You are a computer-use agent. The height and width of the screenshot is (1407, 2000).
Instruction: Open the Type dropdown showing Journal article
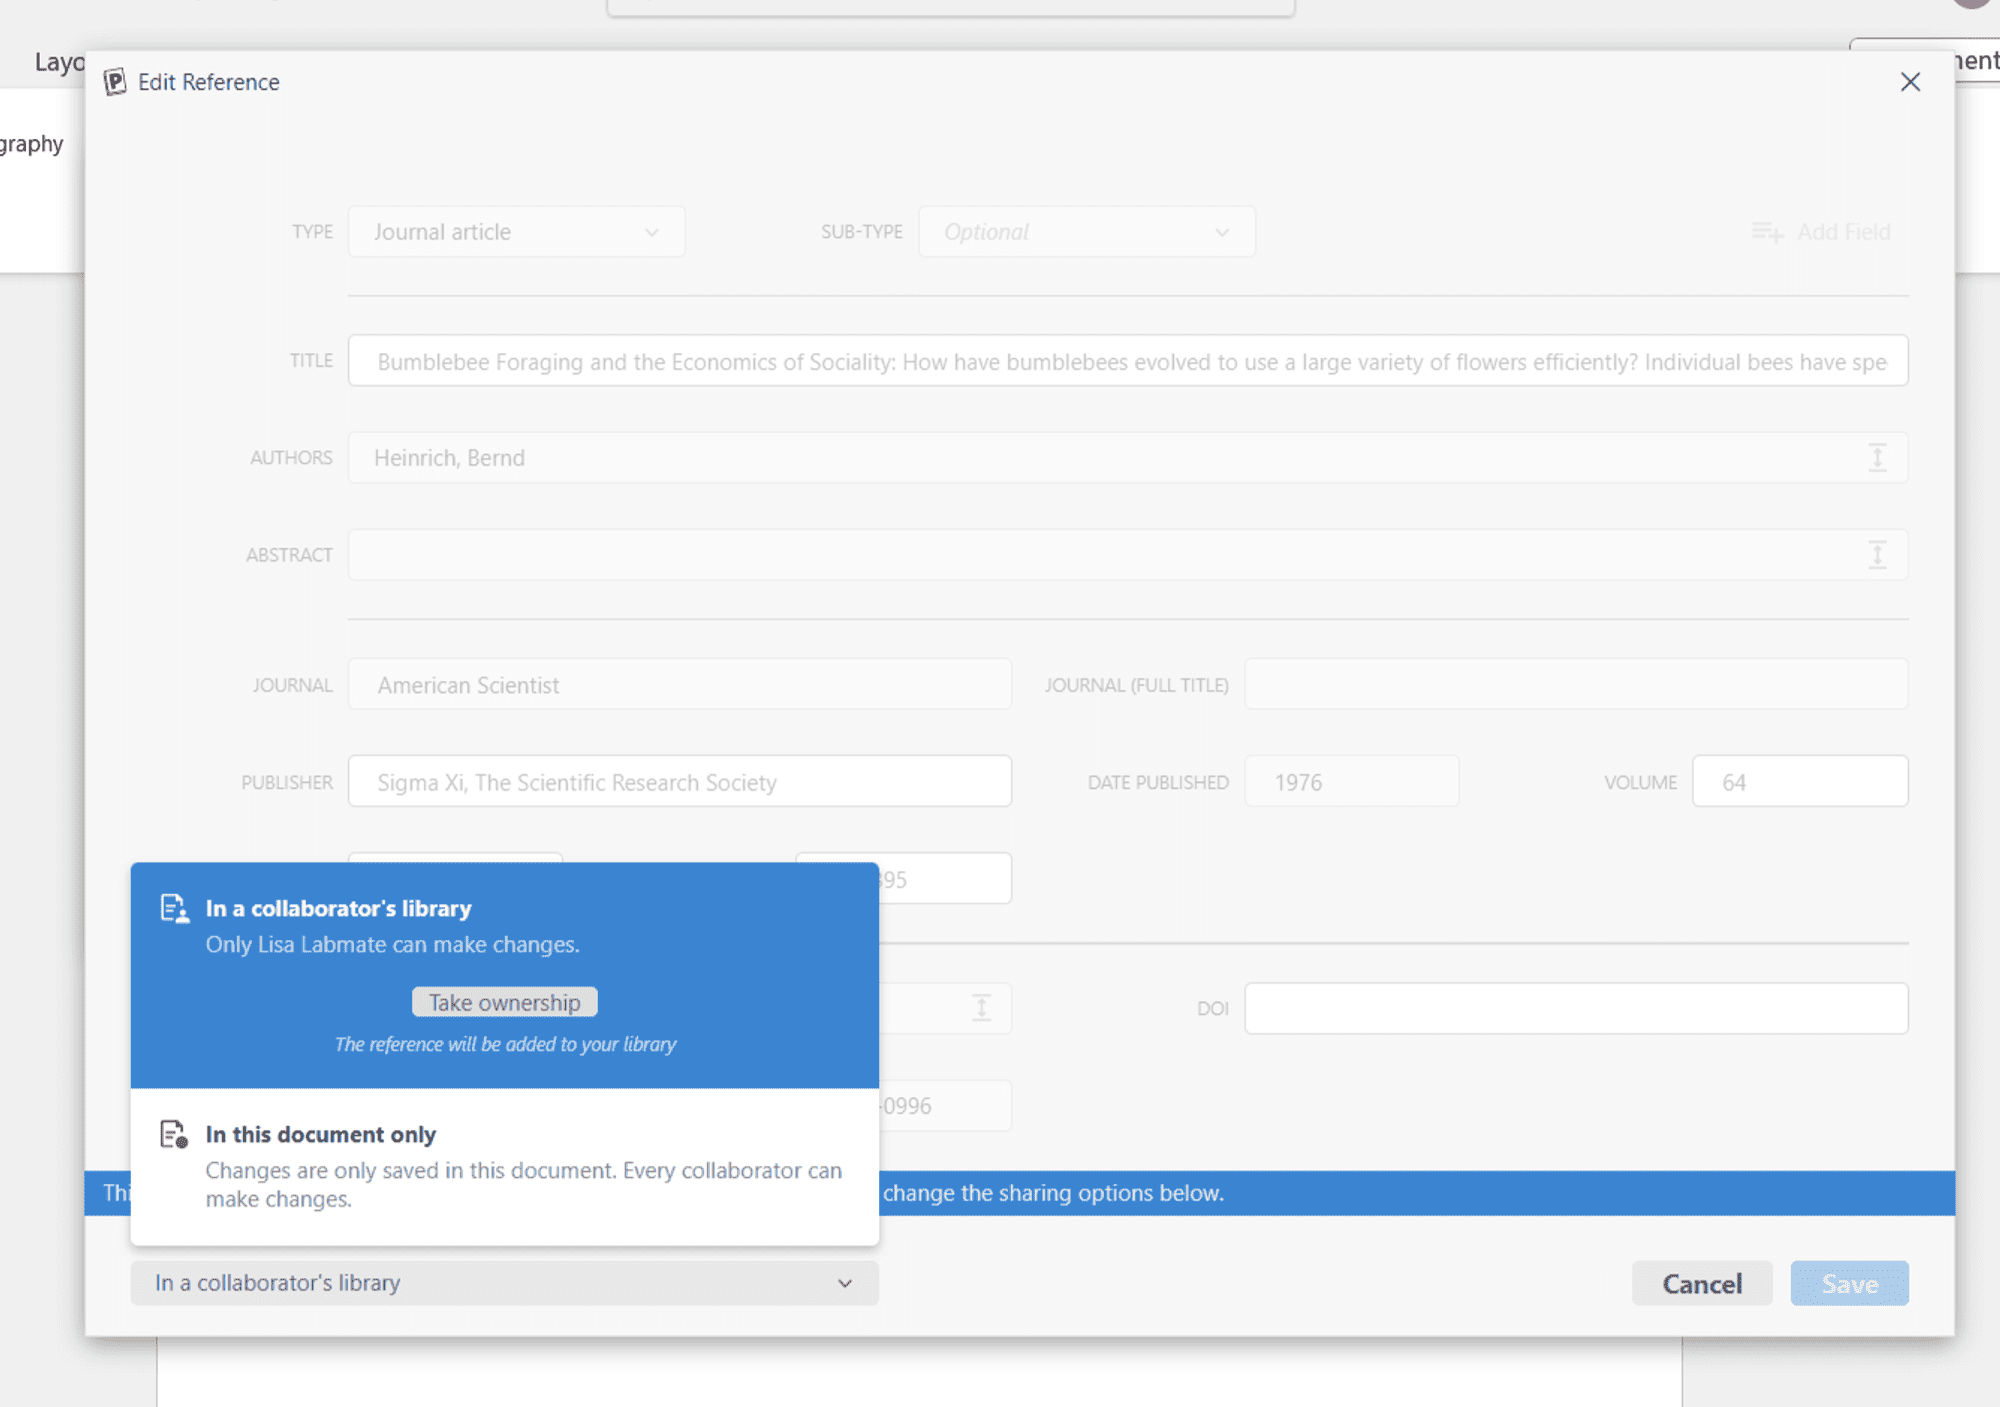pos(516,232)
